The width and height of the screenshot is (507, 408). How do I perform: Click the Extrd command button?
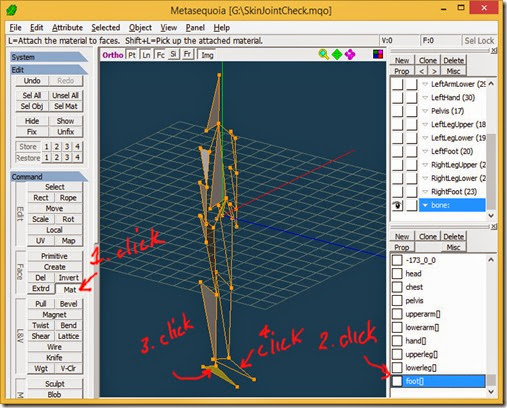click(x=41, y=288)
